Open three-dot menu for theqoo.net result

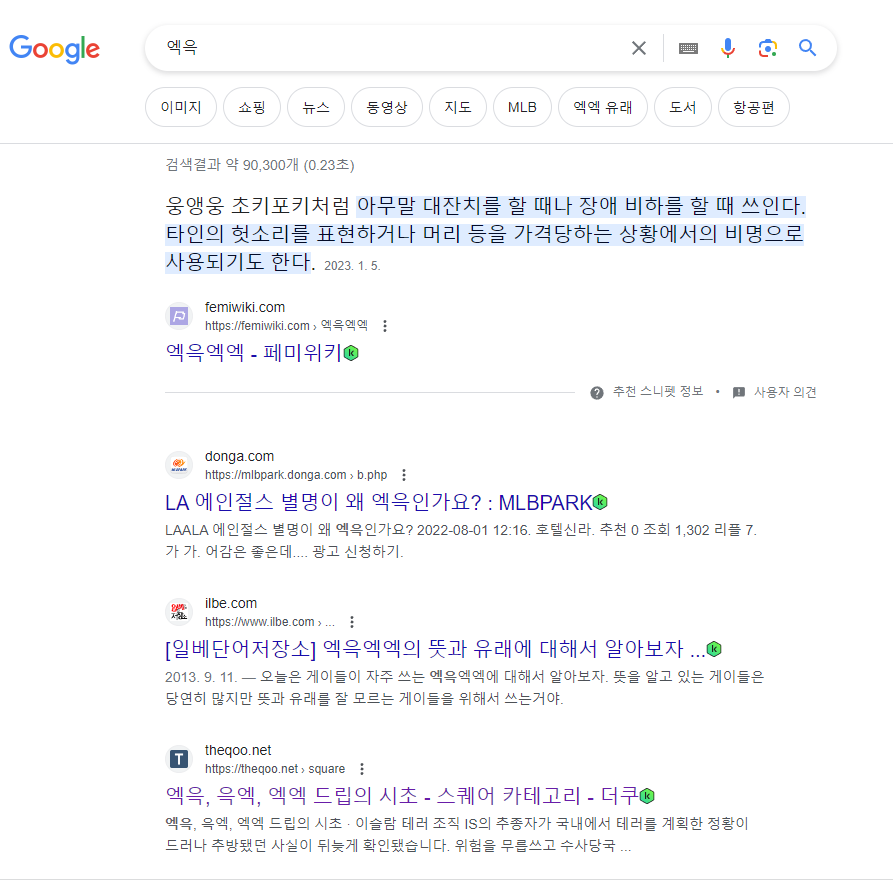pos(362,769)
